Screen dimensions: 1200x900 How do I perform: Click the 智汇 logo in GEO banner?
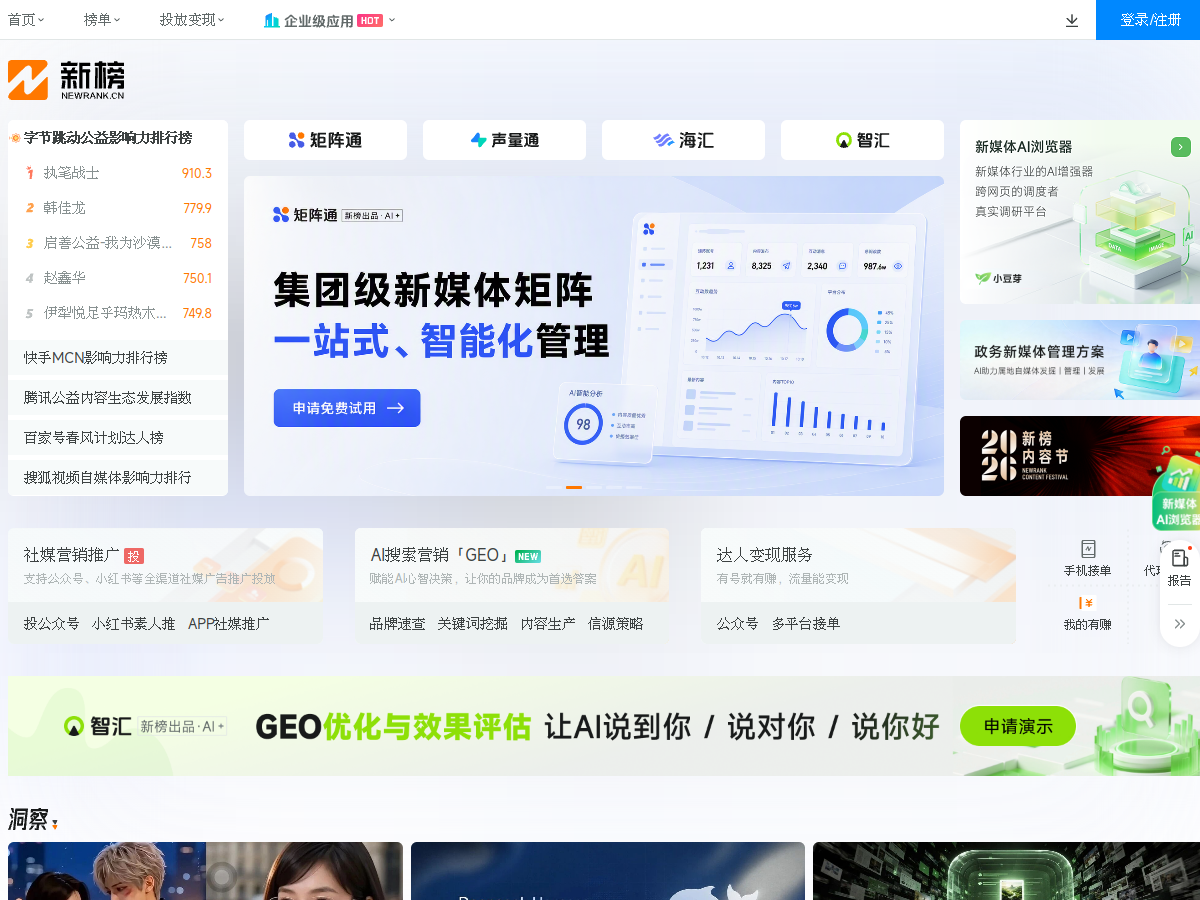tap(98, 727)
